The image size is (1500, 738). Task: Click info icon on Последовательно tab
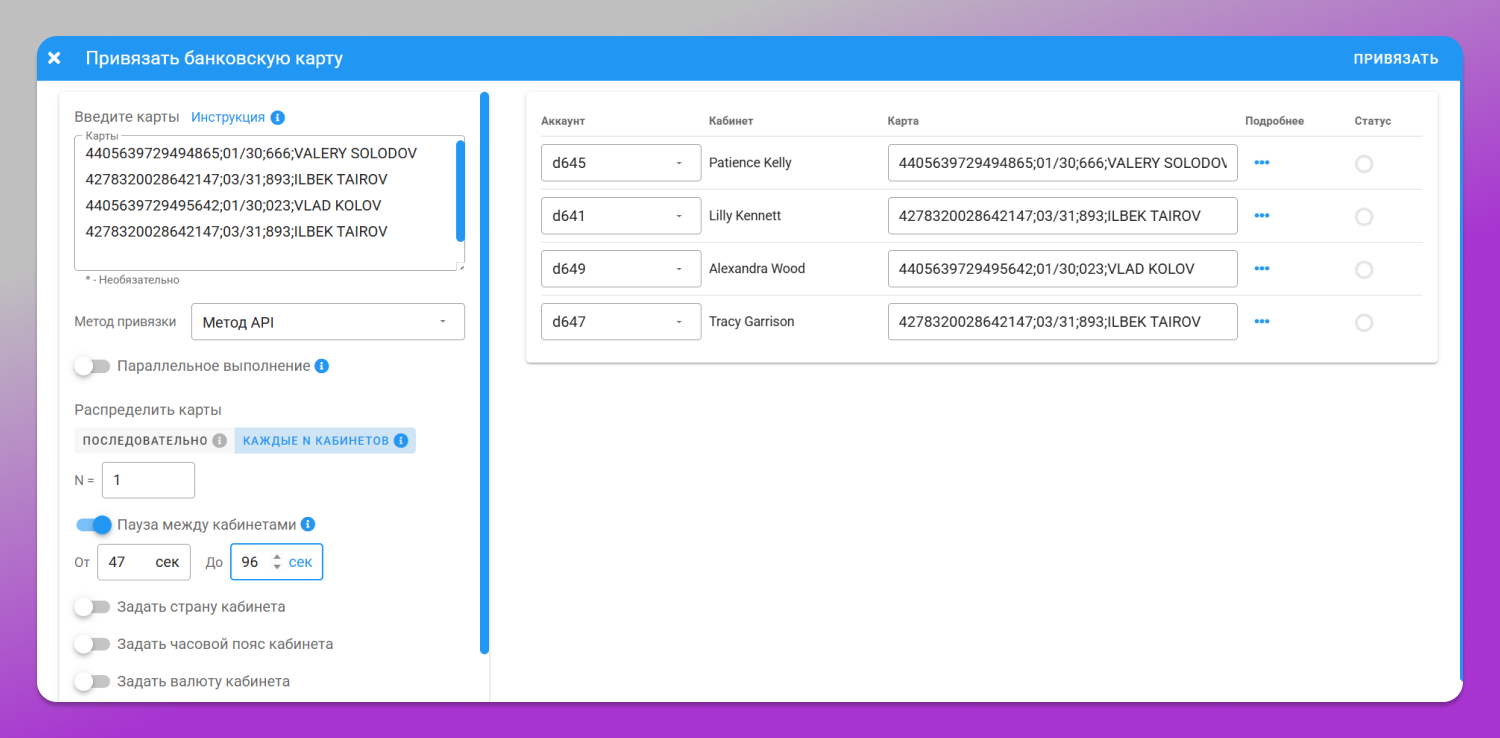[x=220, y=441]
